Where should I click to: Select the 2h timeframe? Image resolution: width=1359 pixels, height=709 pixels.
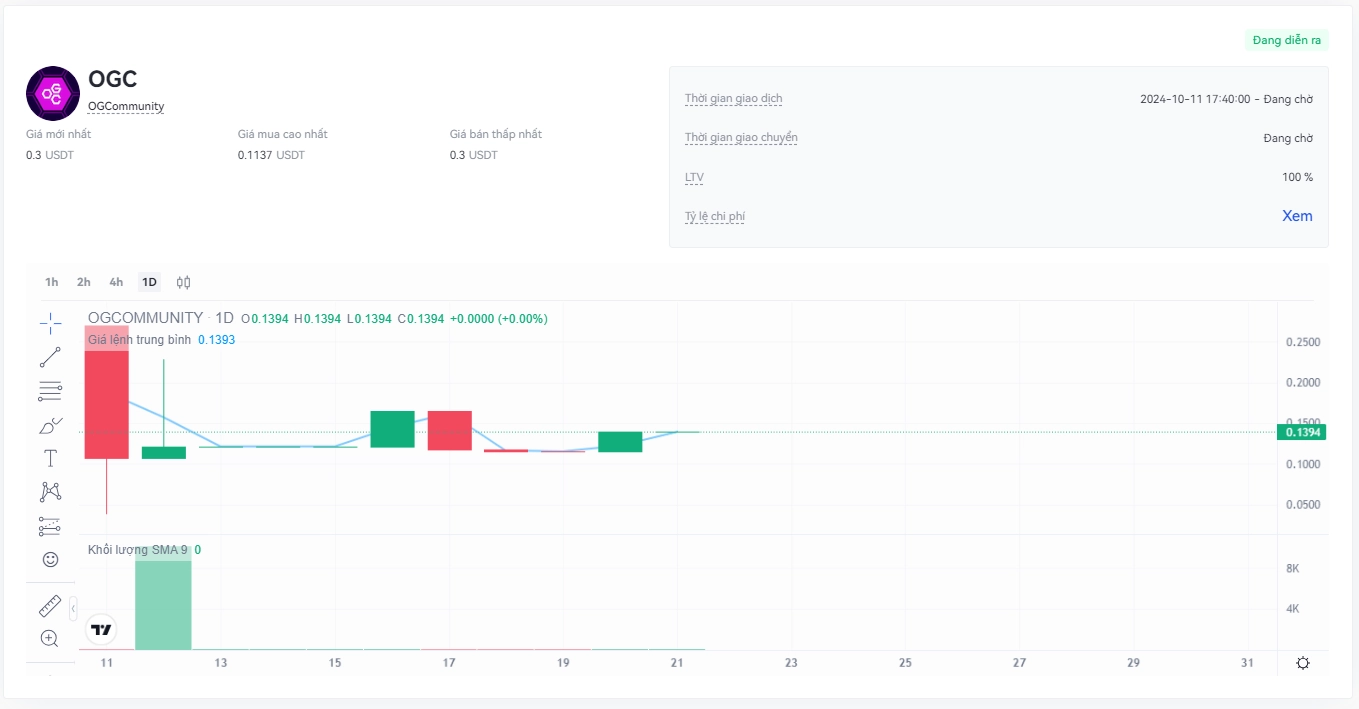pos(83,282)
